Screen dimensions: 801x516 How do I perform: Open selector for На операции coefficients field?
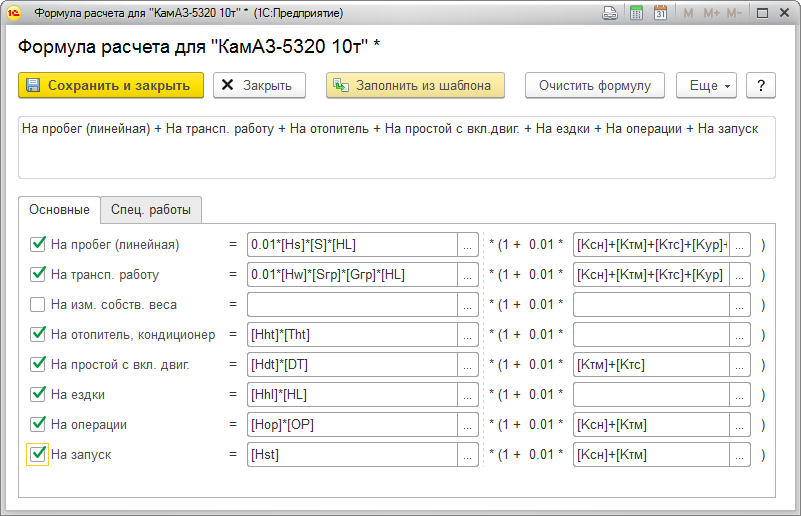pyautogui.click(x=740, y=424)
